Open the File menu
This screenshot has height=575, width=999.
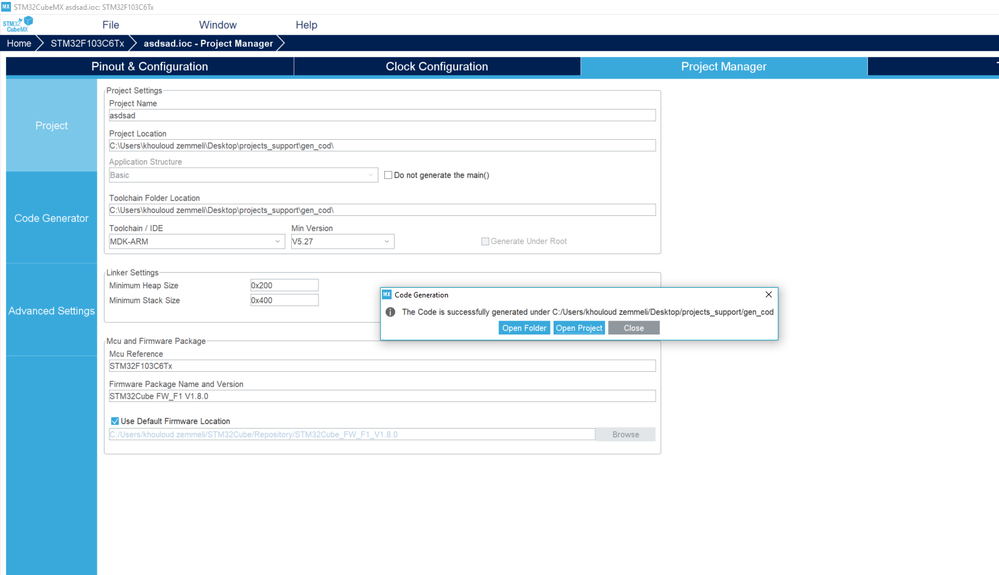coord(110,25)
